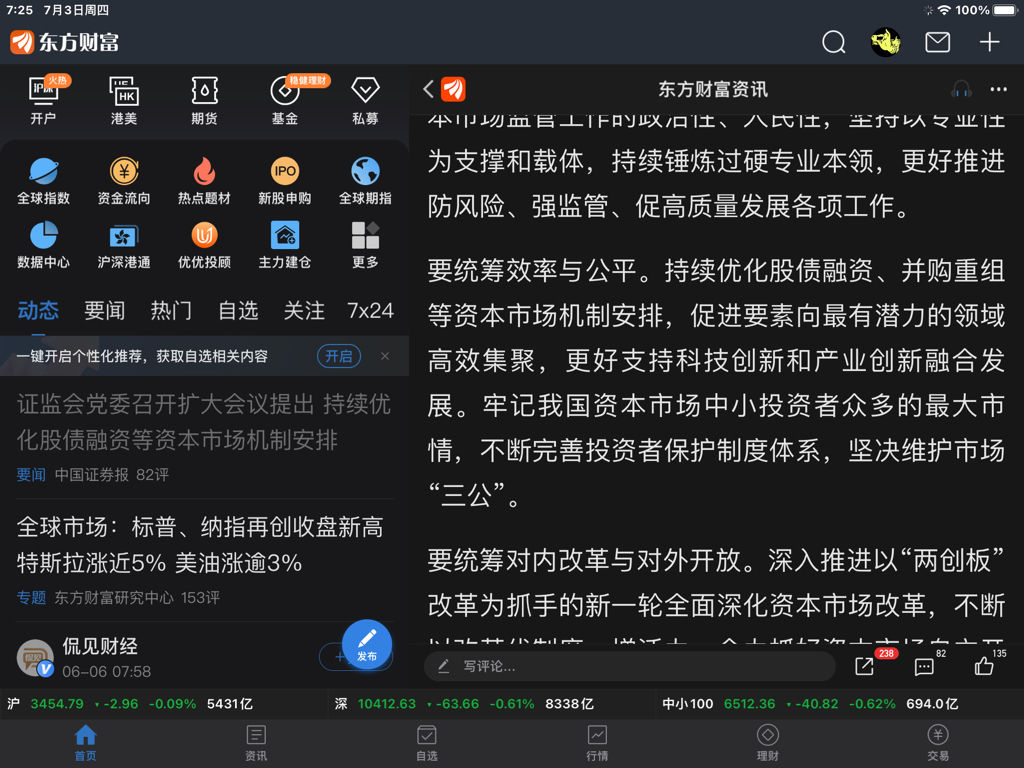Open the mail messages icon

(x=937, y=42)
